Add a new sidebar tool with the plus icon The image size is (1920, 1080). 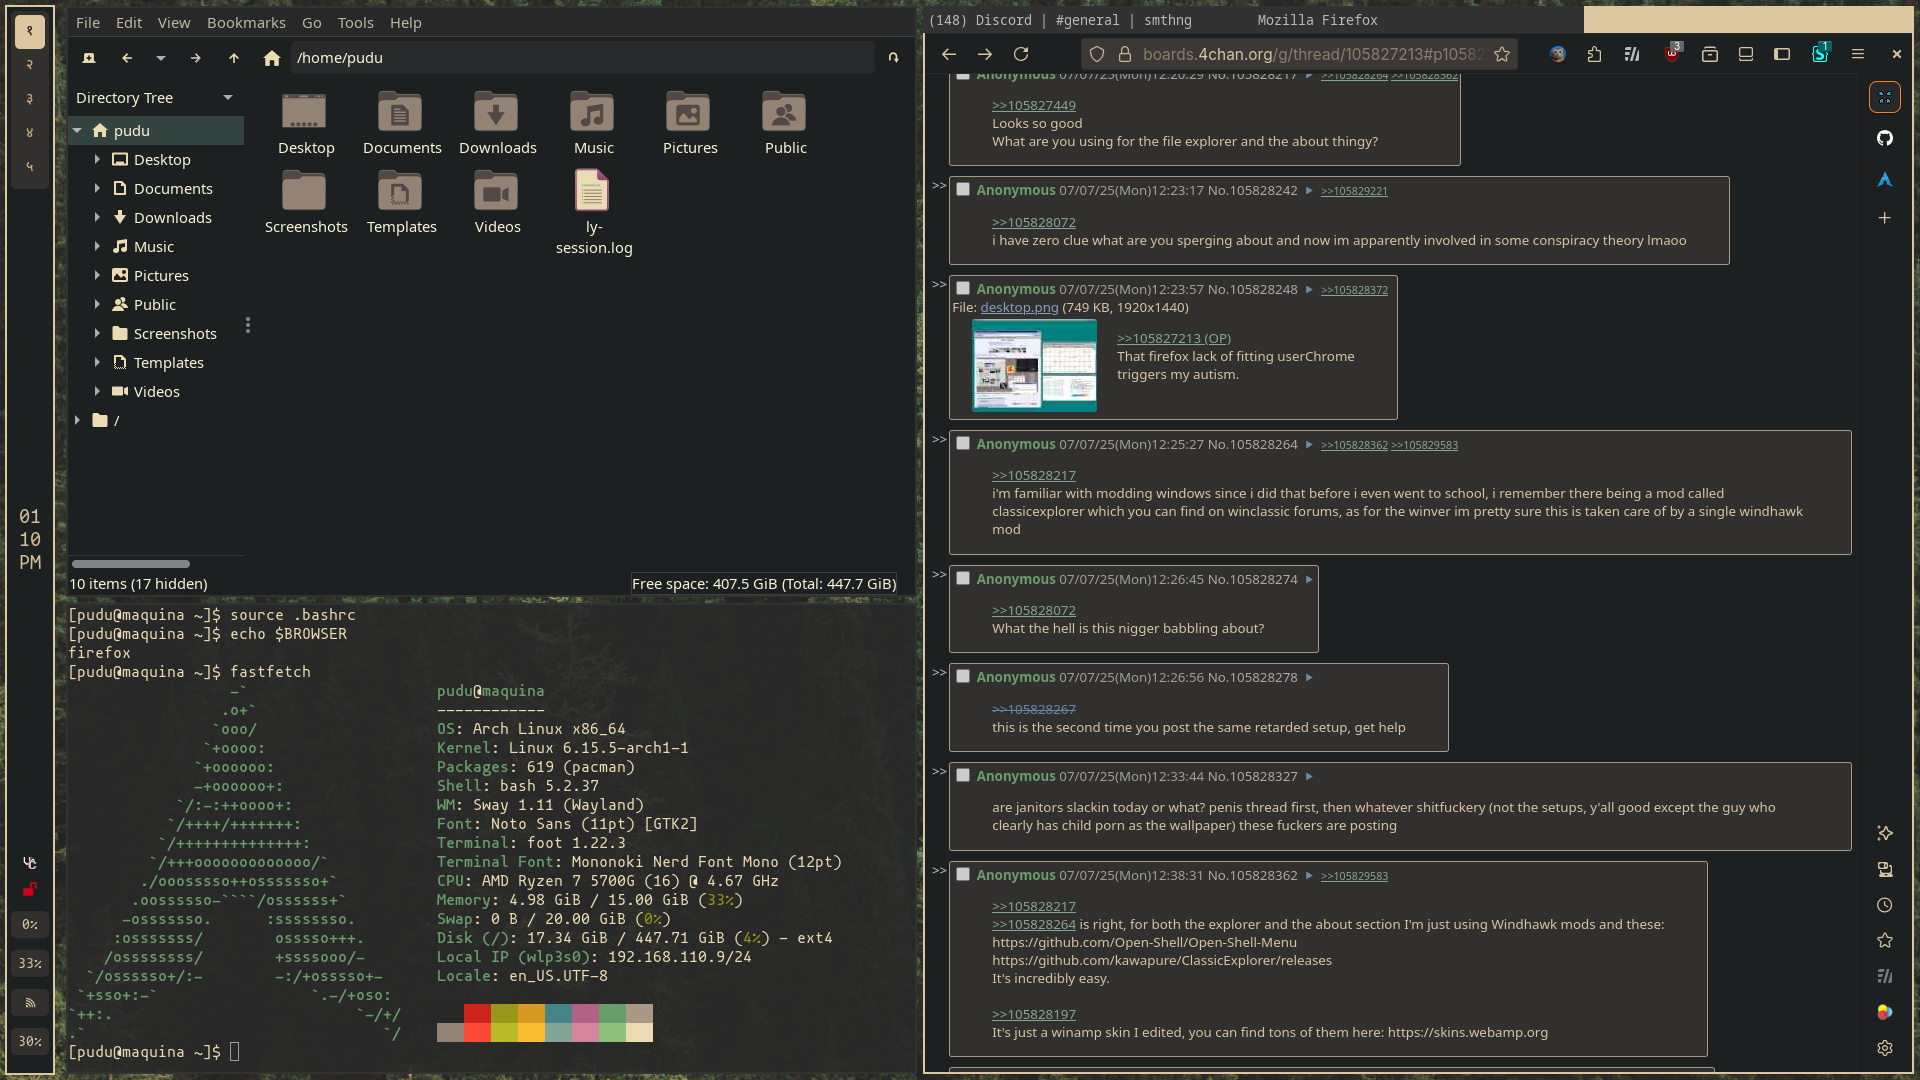coord(1885,218)
